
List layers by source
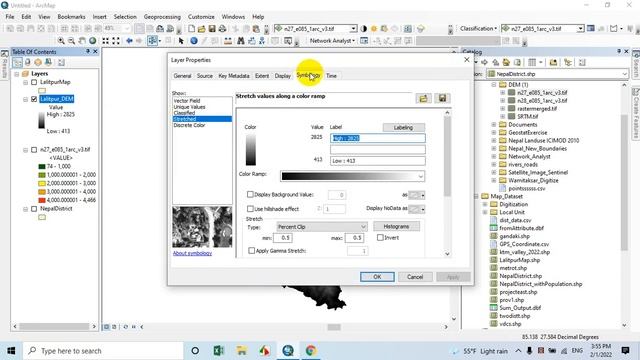click(28, 62)
